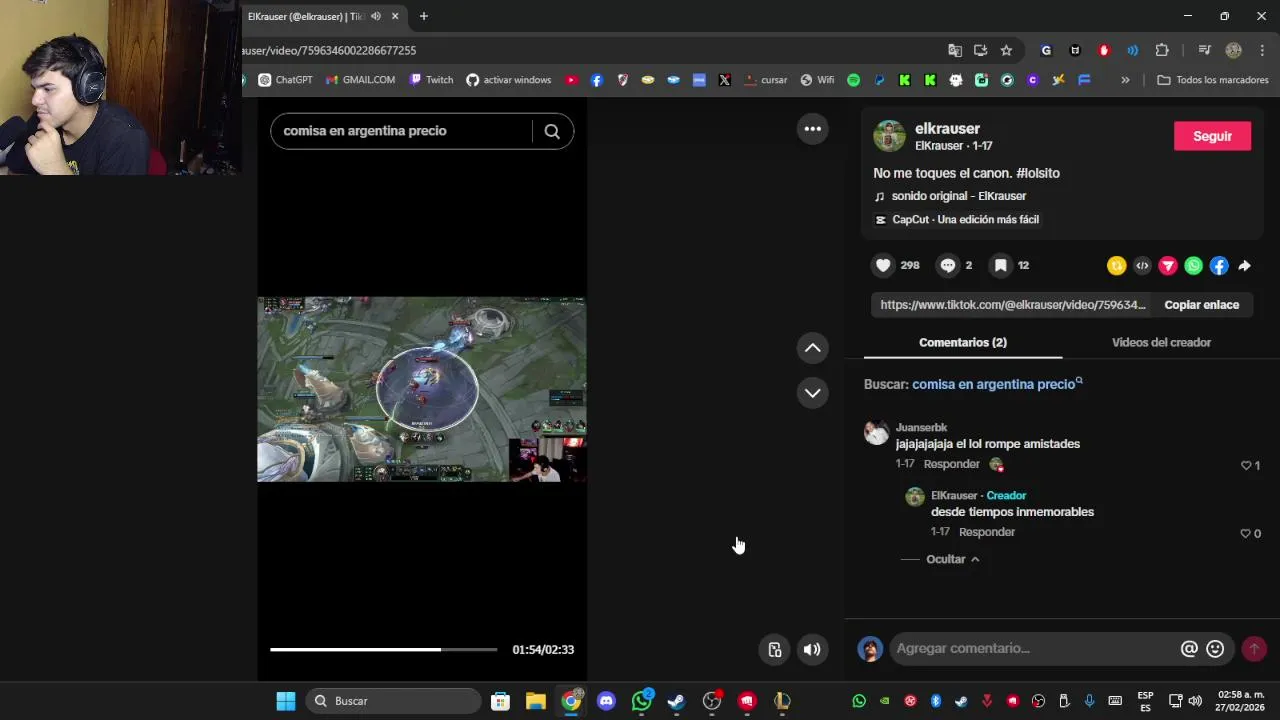
Task: Click the embed code icon
Action: [x=1142, y=265]
